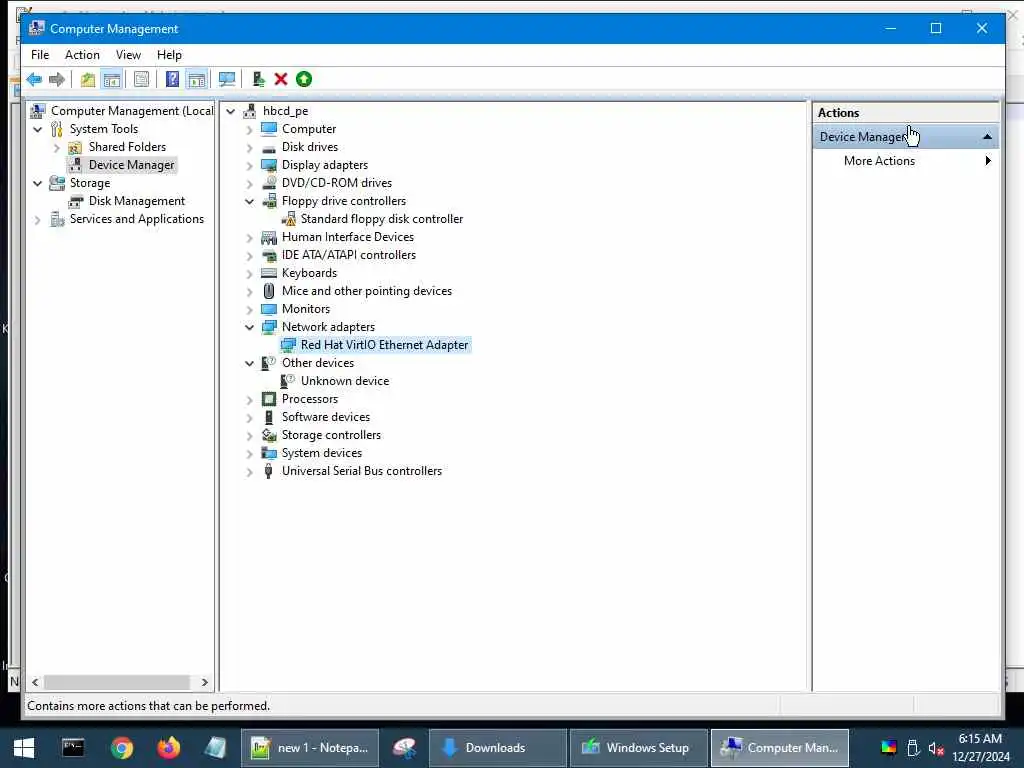Collapse the Network adapters category
1024x768 pixels.
pos(249,327)
